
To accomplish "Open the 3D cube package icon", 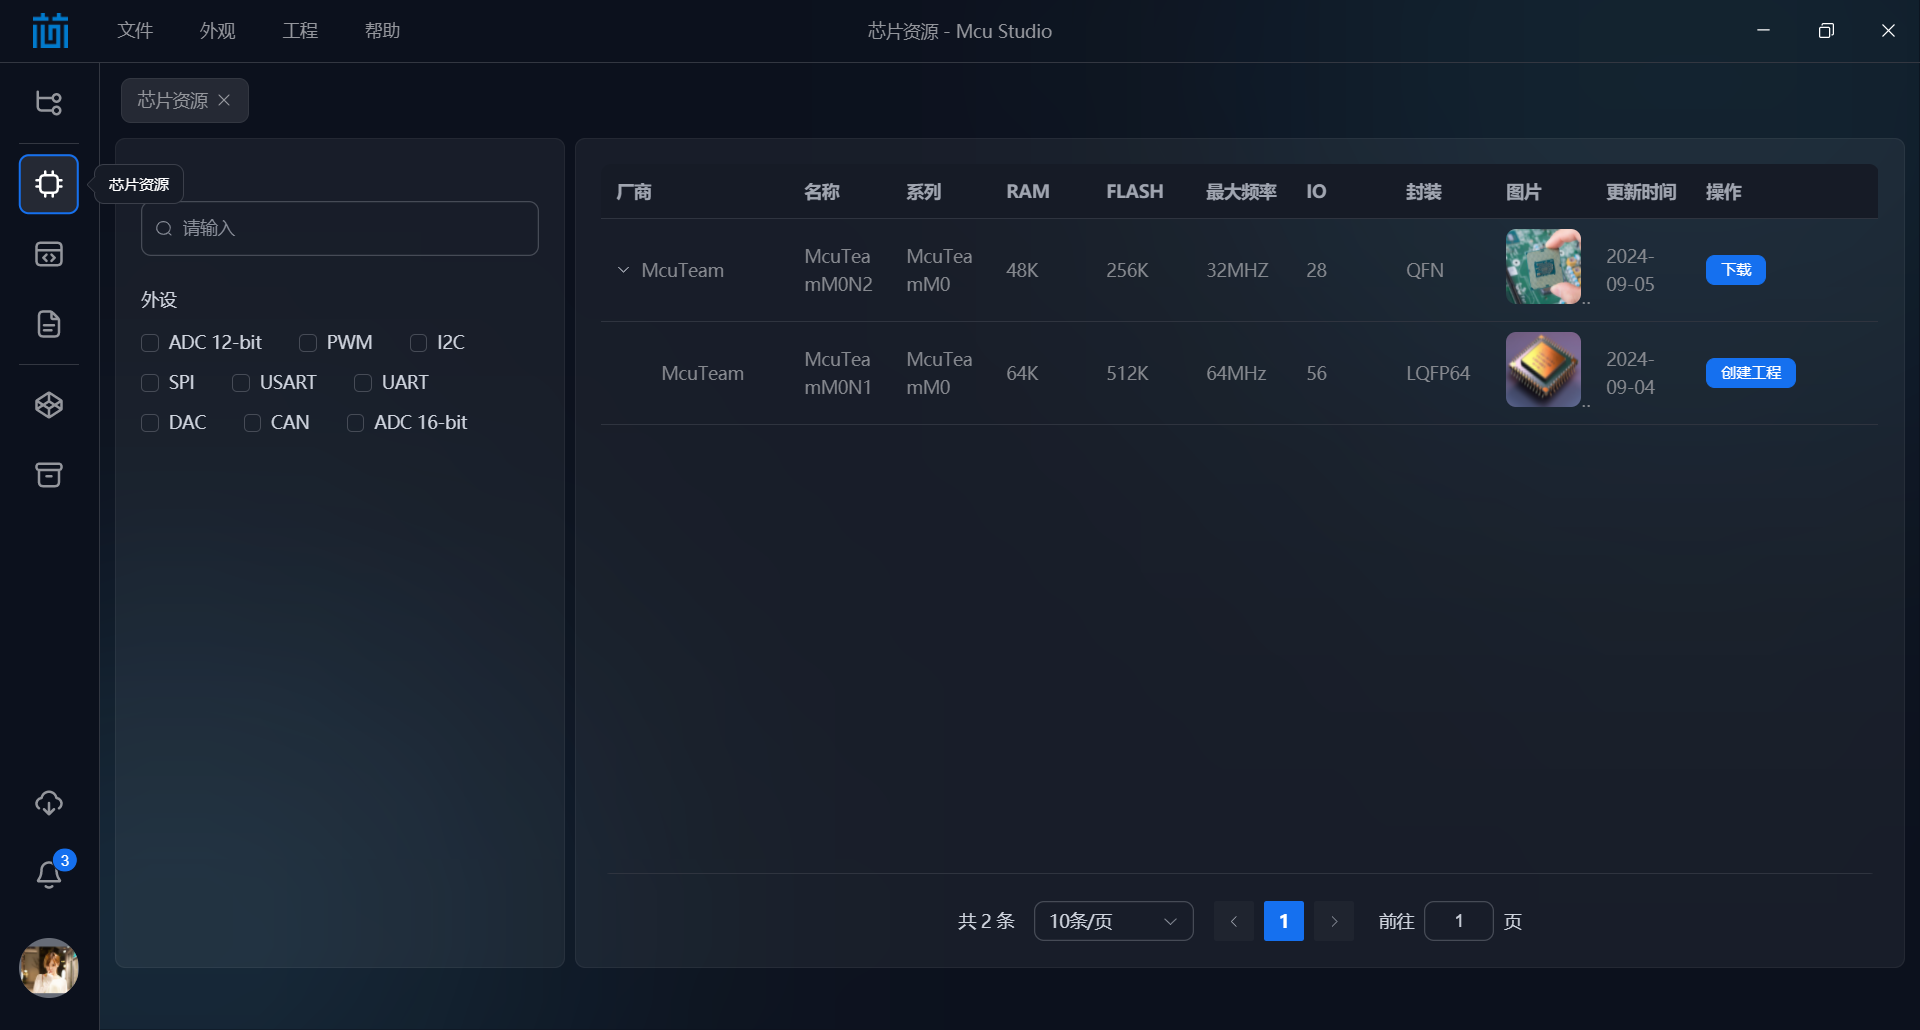I will click(49, 405).
